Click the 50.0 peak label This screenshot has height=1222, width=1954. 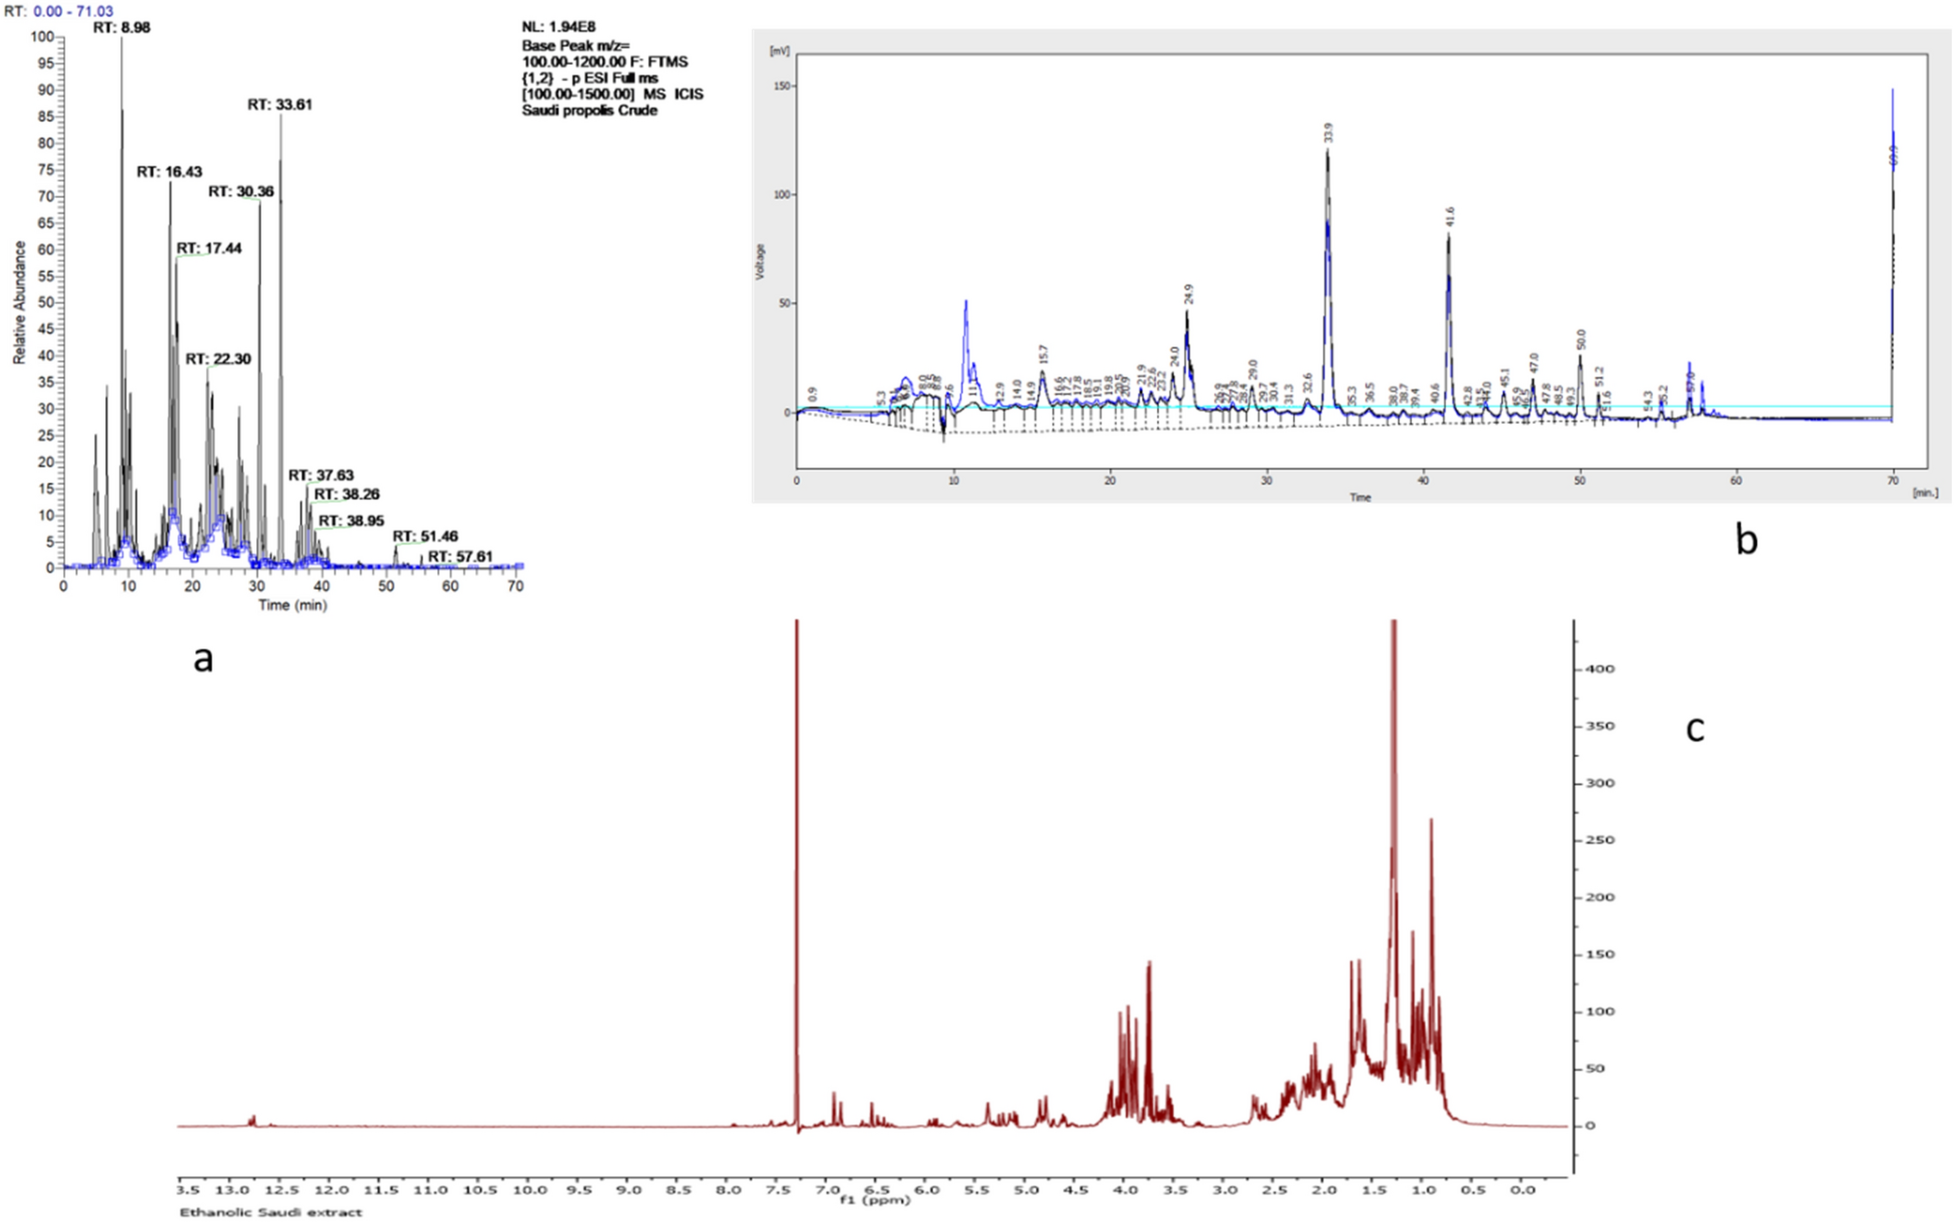point(1580,339)
